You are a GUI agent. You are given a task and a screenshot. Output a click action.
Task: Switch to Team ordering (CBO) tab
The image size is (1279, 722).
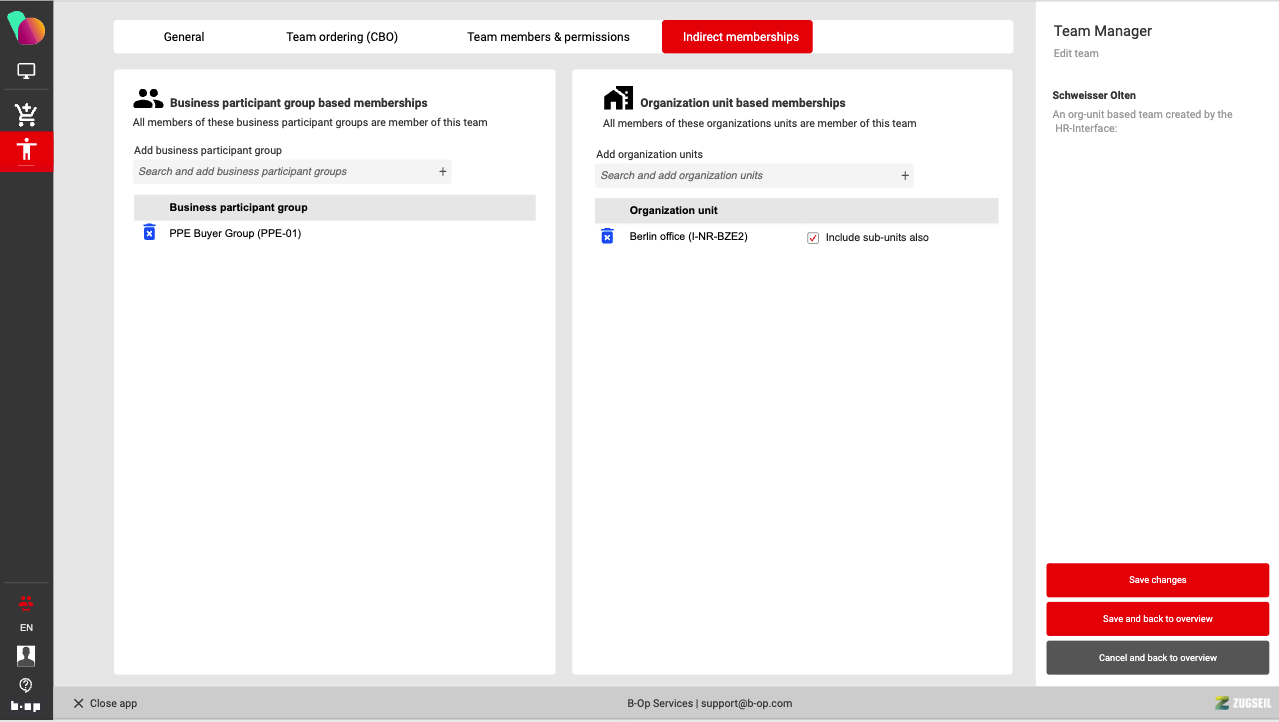(342, 37)
